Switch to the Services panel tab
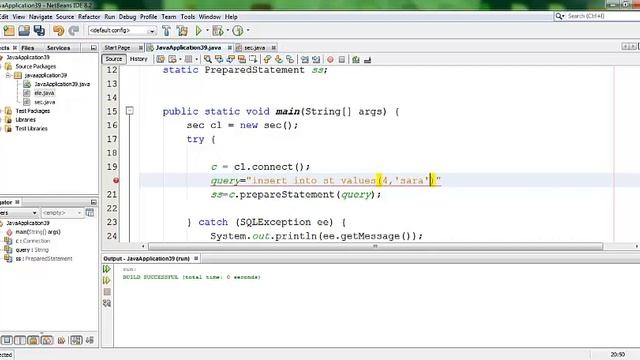This screenshot has height=360, width=640. coord(58,48)
